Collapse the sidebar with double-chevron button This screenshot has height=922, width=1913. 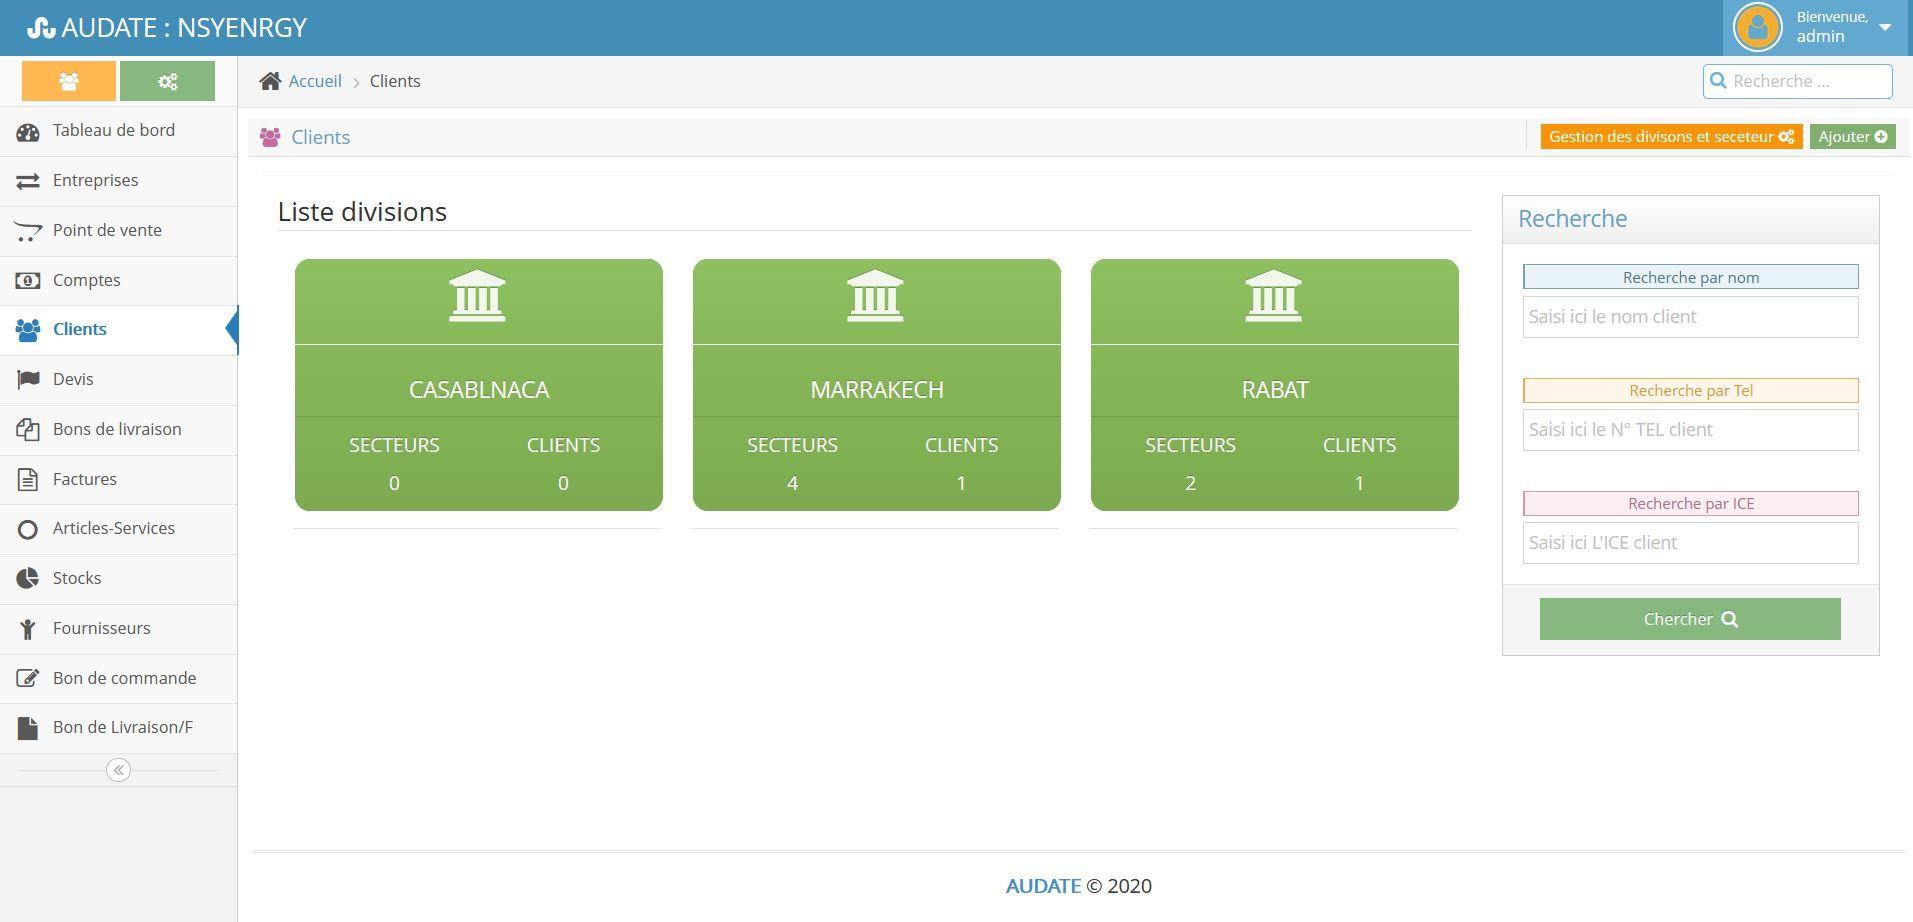click(x=118, y=770)
